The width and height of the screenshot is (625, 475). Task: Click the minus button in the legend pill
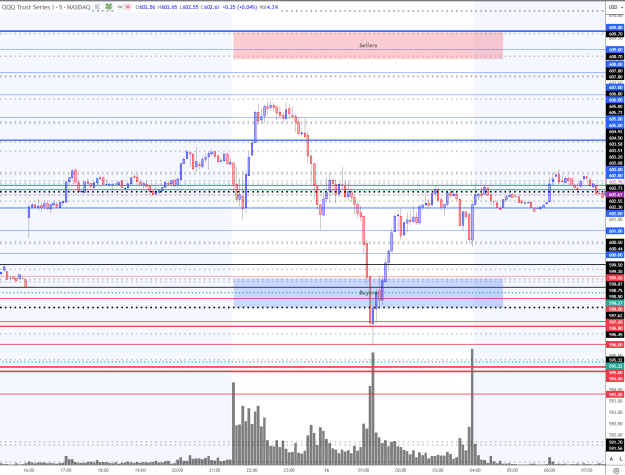(120, 7)
